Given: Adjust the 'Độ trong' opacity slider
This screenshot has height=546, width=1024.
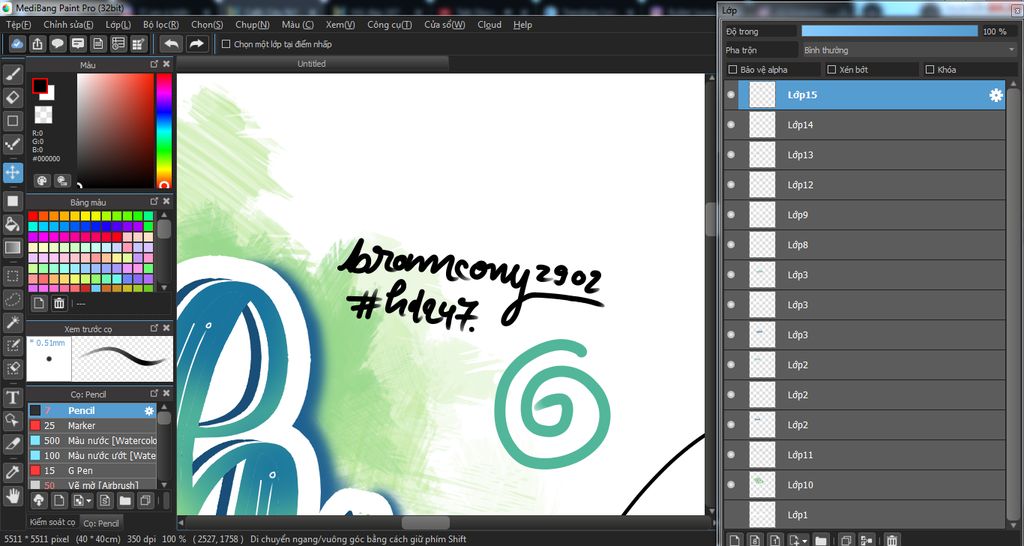Looking at the screenshot, I should click(889, 31).
